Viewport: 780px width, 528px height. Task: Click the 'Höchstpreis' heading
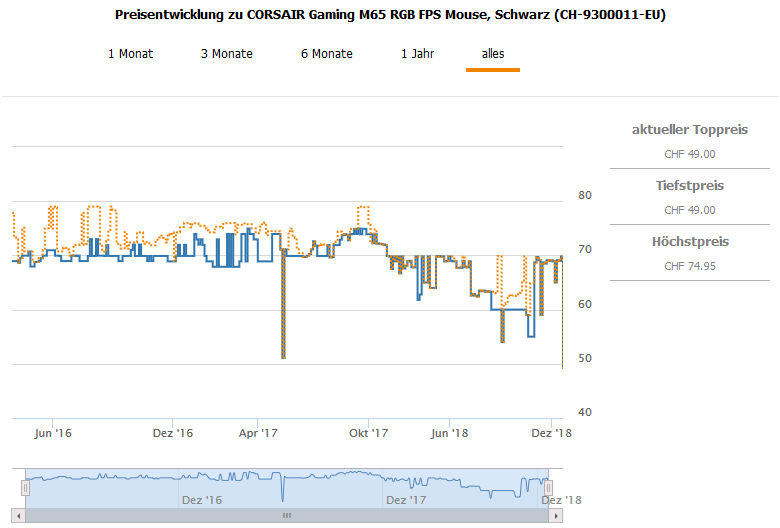(690, 242)
